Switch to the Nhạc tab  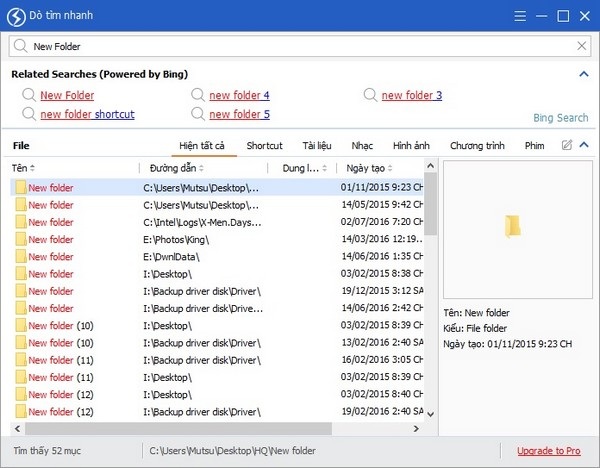coord(362,145)
